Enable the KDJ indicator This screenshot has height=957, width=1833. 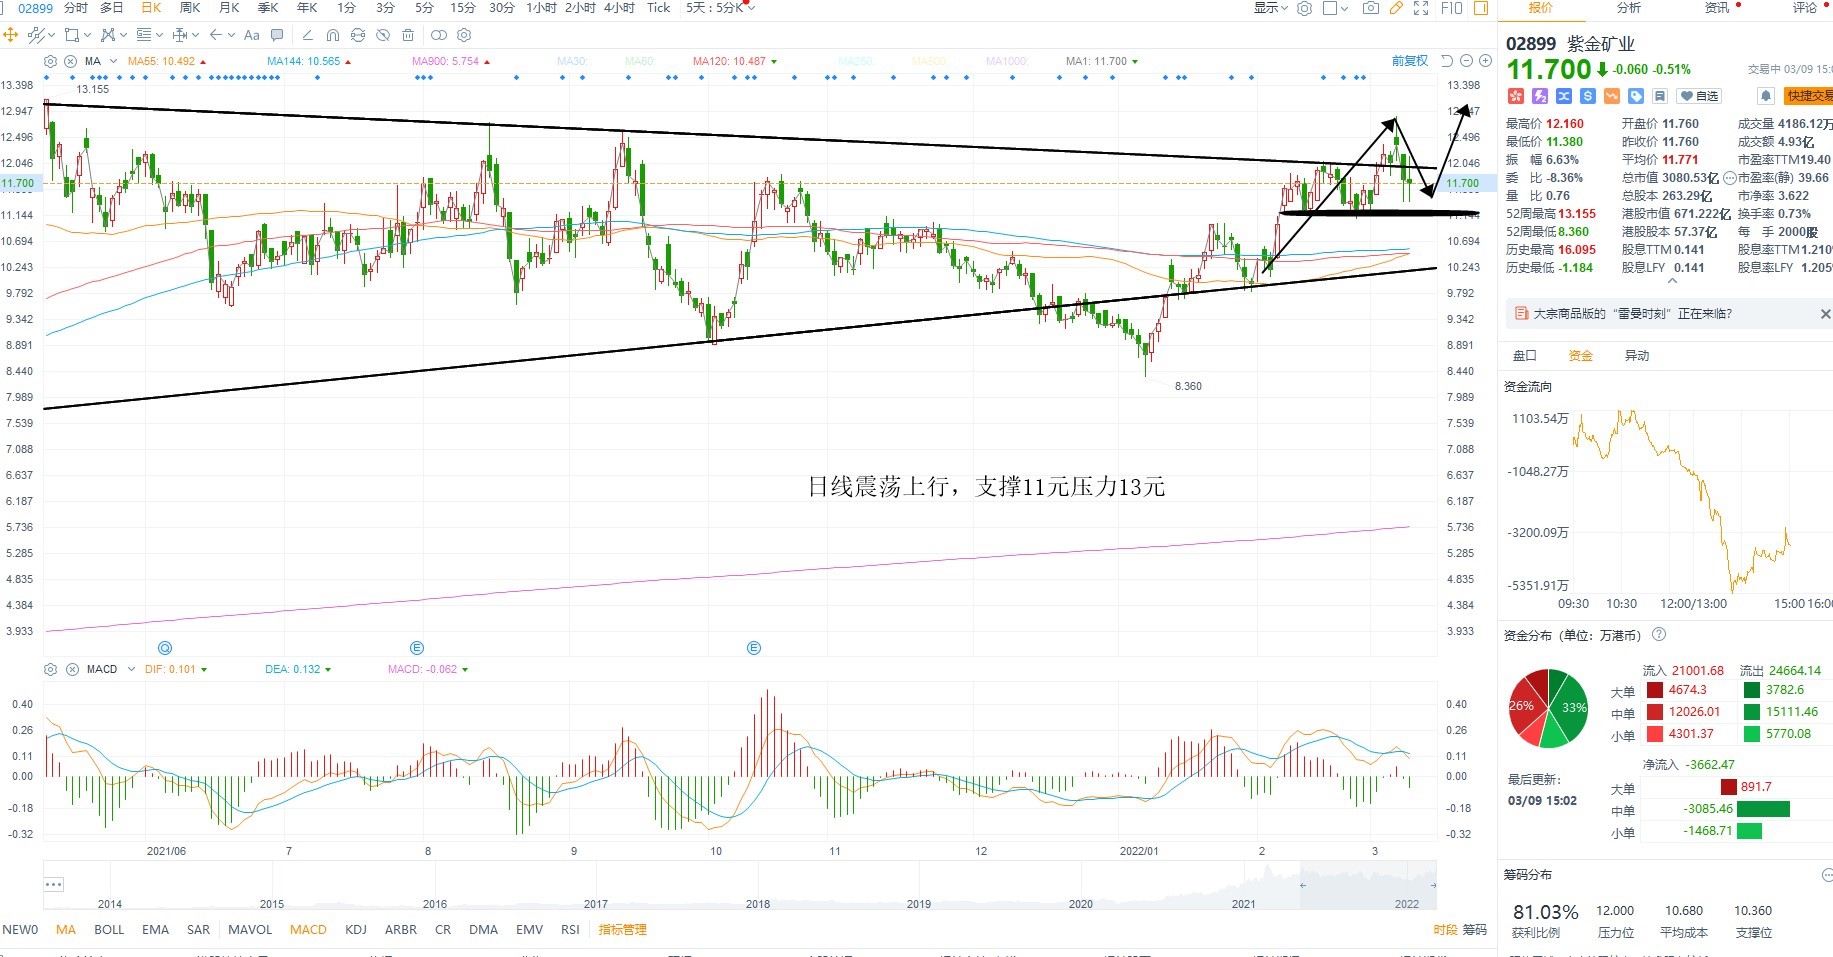pos(356,929)
